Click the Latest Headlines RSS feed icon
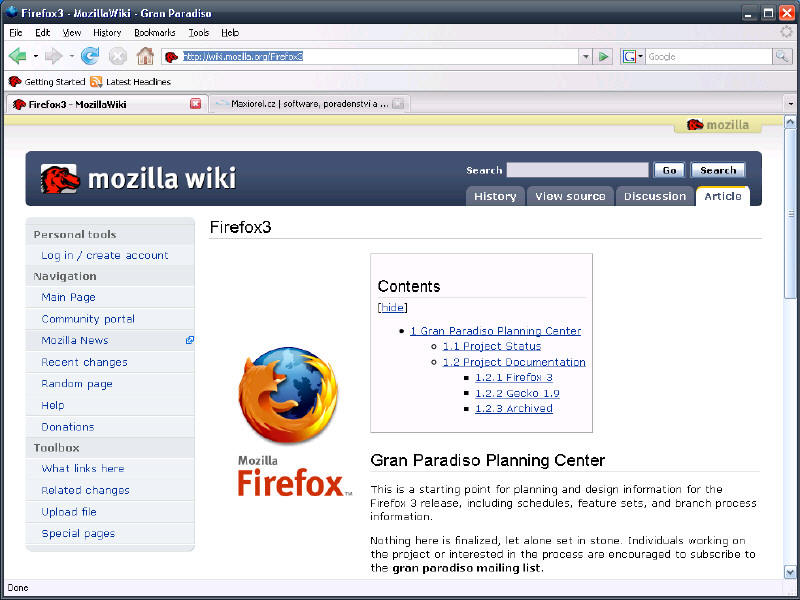Viewport: 800px width, 600px height. tap(96, 82)
